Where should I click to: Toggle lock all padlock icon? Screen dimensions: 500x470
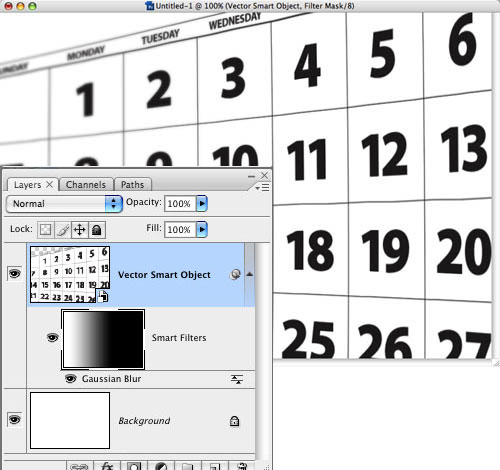pos(97,230)
